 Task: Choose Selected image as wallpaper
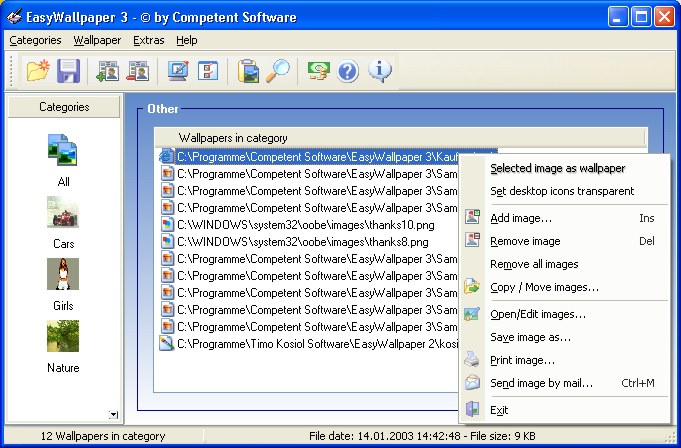tap(564, 168)
